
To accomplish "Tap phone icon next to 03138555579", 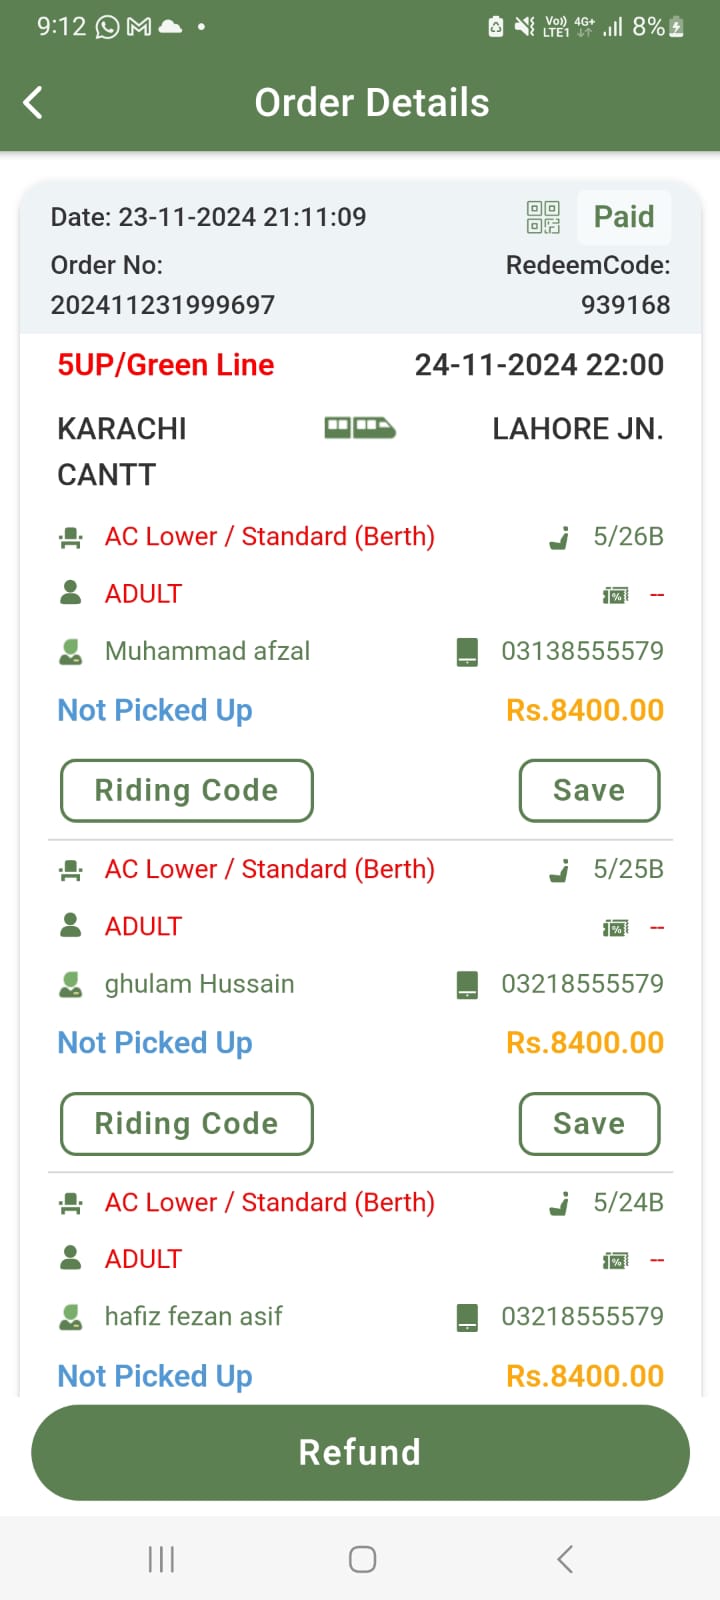I will (467, 652).
